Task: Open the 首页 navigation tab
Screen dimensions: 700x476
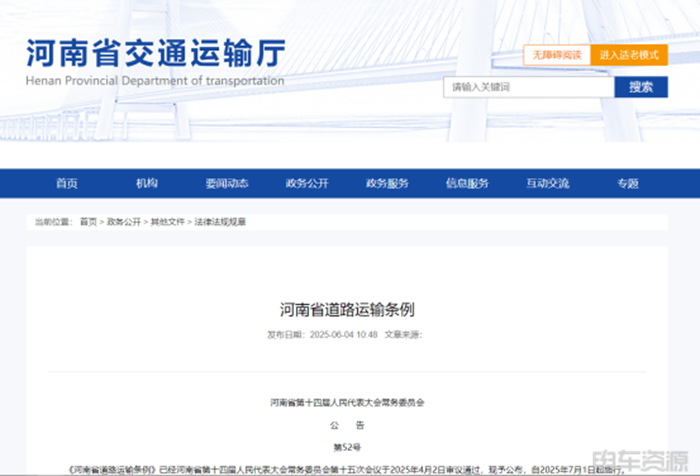Action: (67, 183)
